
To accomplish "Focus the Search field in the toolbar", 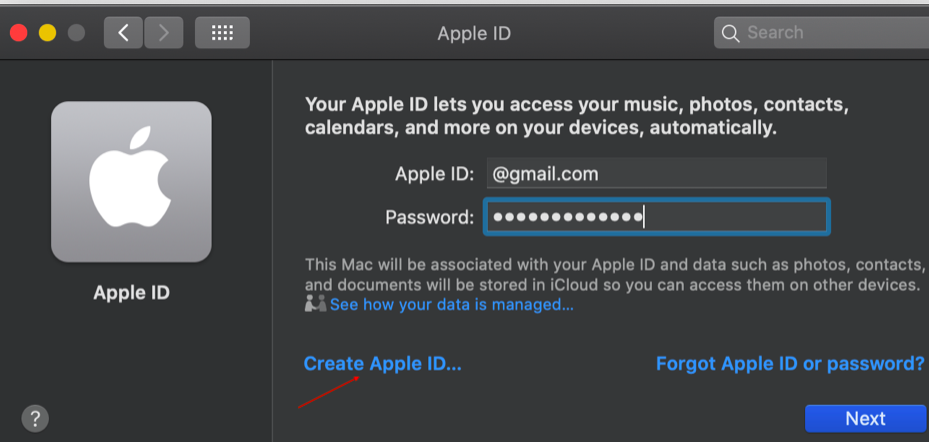I will (830, 33).
